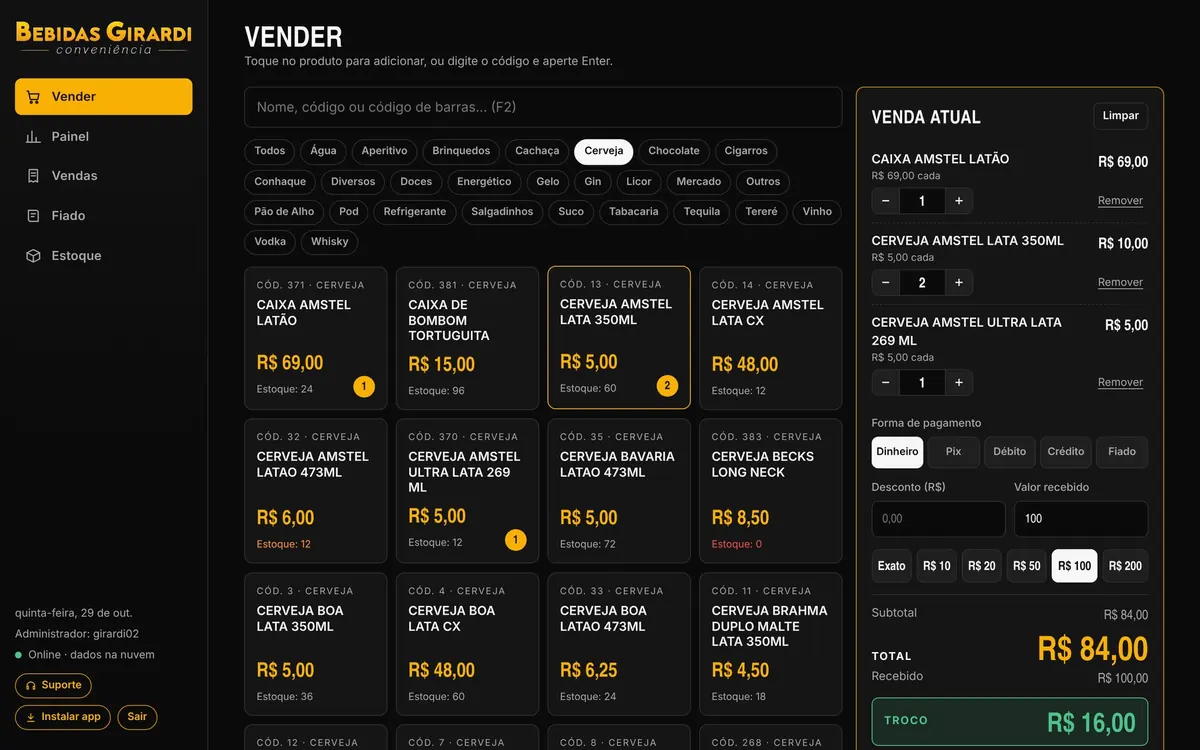This screenshot has height=750, width=1200.
Task: Decrease quantity of CERVEJA AMSTEL LATA 350ML
Action: [886, 283]
